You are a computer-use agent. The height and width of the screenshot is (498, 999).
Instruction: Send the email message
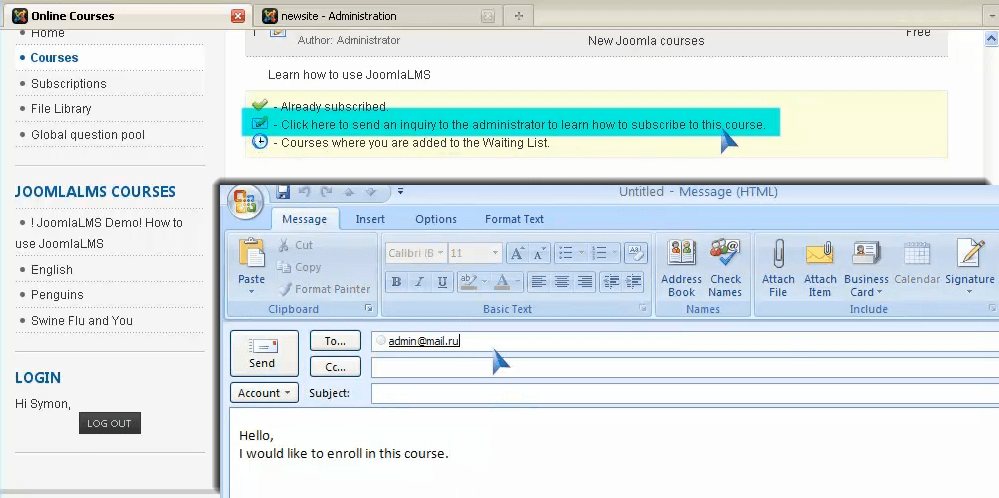click(x=264, y=353)
